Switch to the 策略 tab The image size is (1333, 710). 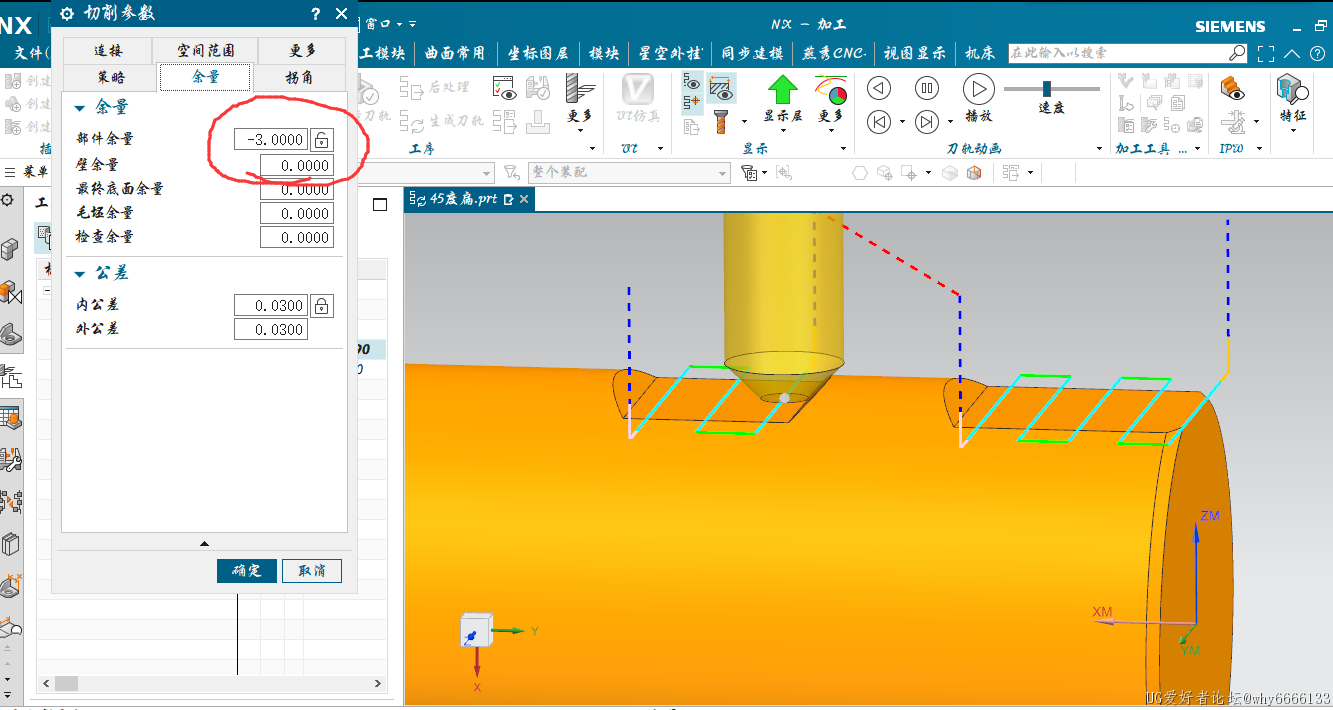pos(111,77)
